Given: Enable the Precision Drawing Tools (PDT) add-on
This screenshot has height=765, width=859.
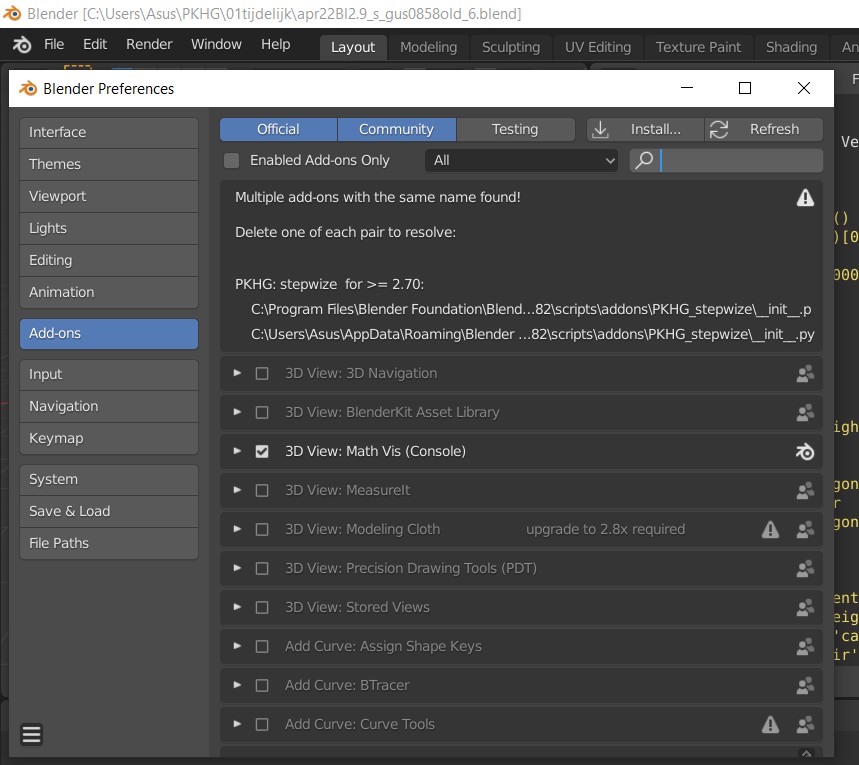Looking at the screenshot, I should click(262, 568).
